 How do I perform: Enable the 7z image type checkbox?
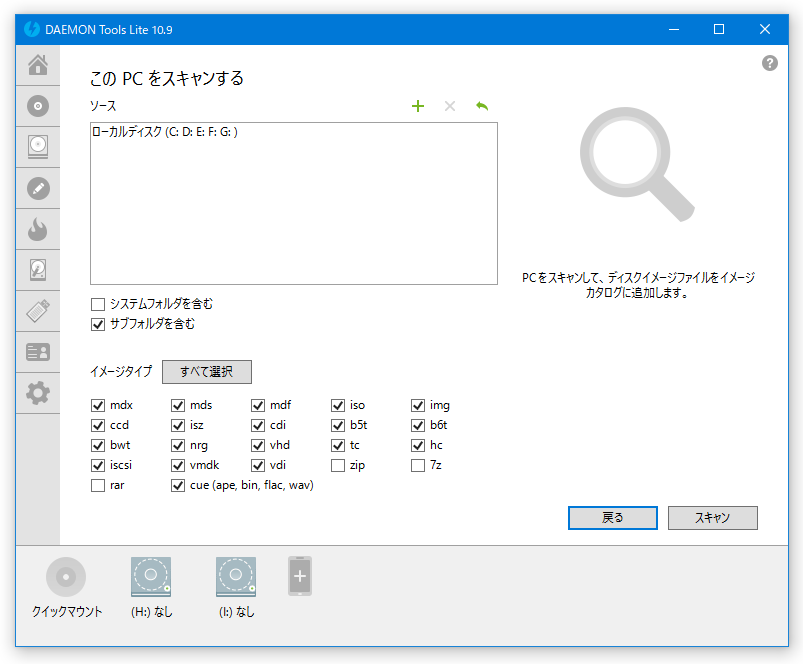(418, 465)
